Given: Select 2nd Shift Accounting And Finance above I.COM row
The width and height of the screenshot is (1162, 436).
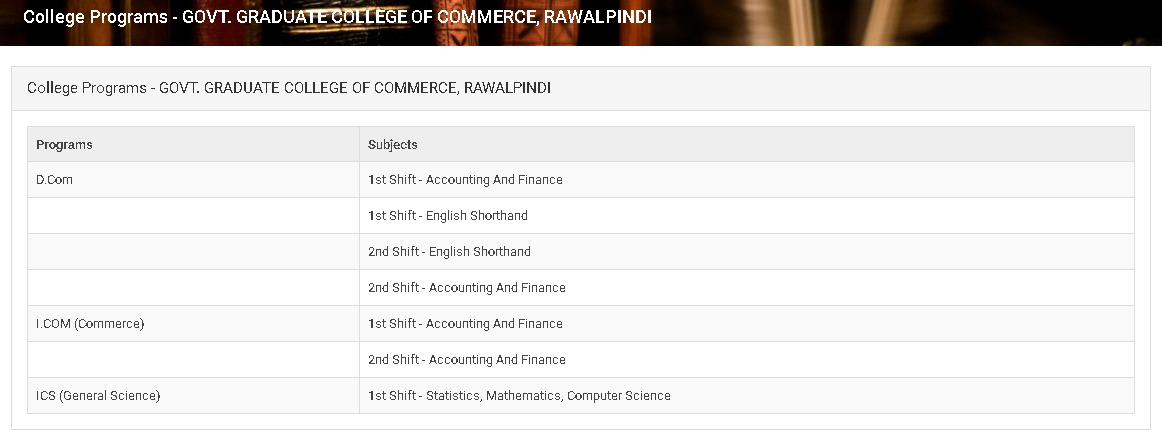Looking at the screenshot, I should [466, 288].
